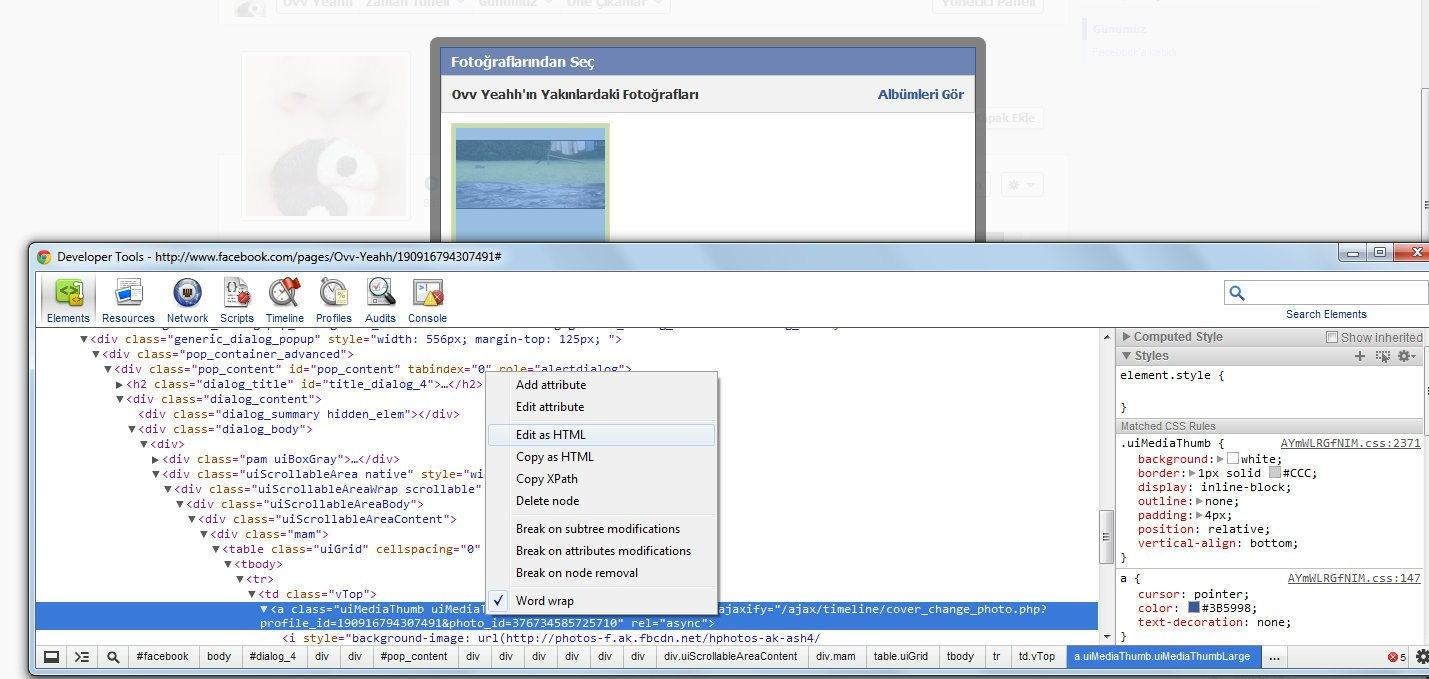This screenshot has height=679, width=1429.
Task: Select td.vTop breadcrumb
Action: pyautogui.click(x=1037, y=657)
